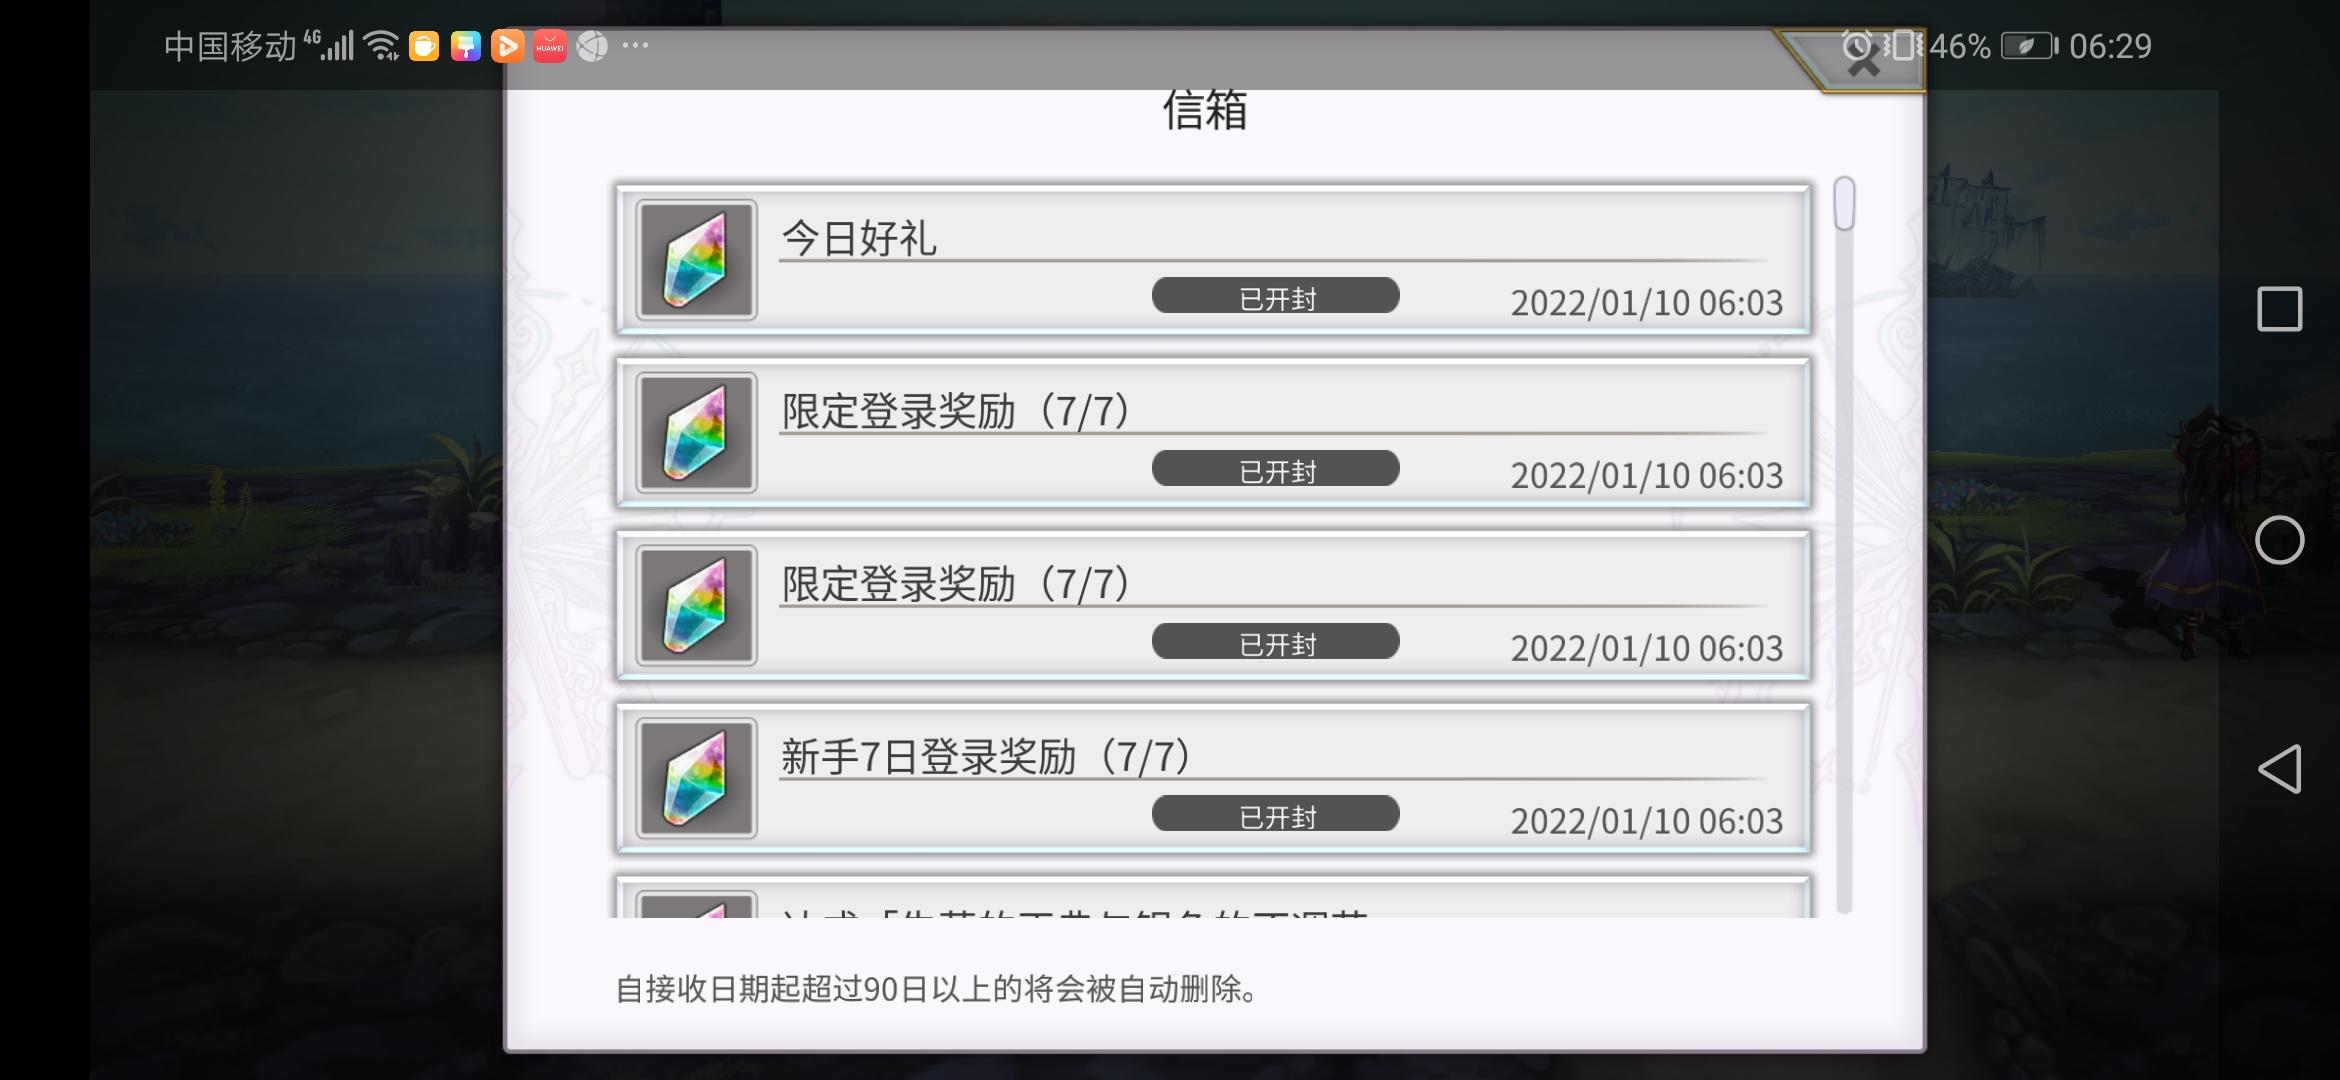Tap the Android home circle button
Screen dimensions: 2340x1080
click(2279, 541)
